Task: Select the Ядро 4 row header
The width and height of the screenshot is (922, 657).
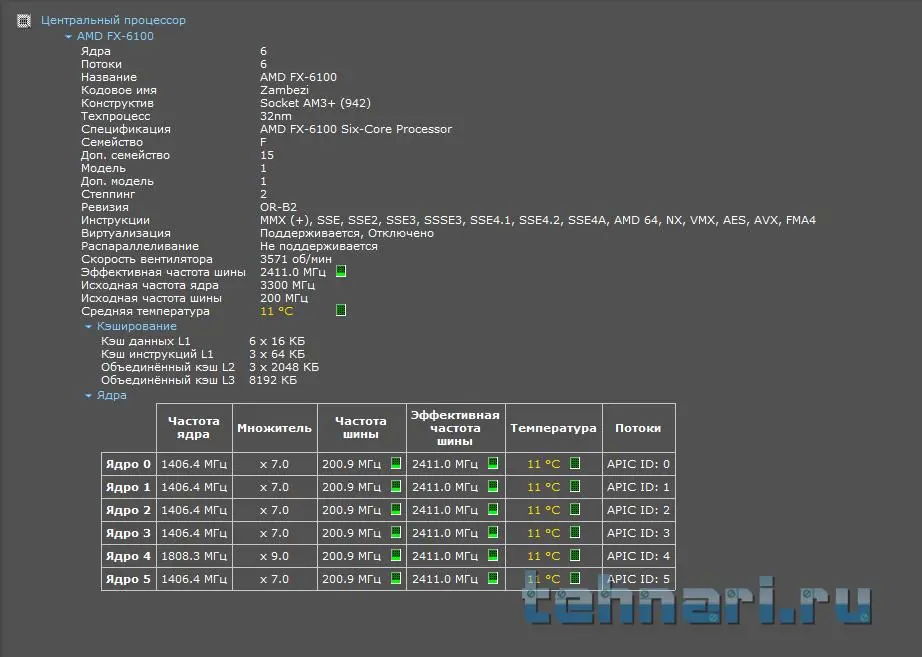Action: click(x=128, y=556)
